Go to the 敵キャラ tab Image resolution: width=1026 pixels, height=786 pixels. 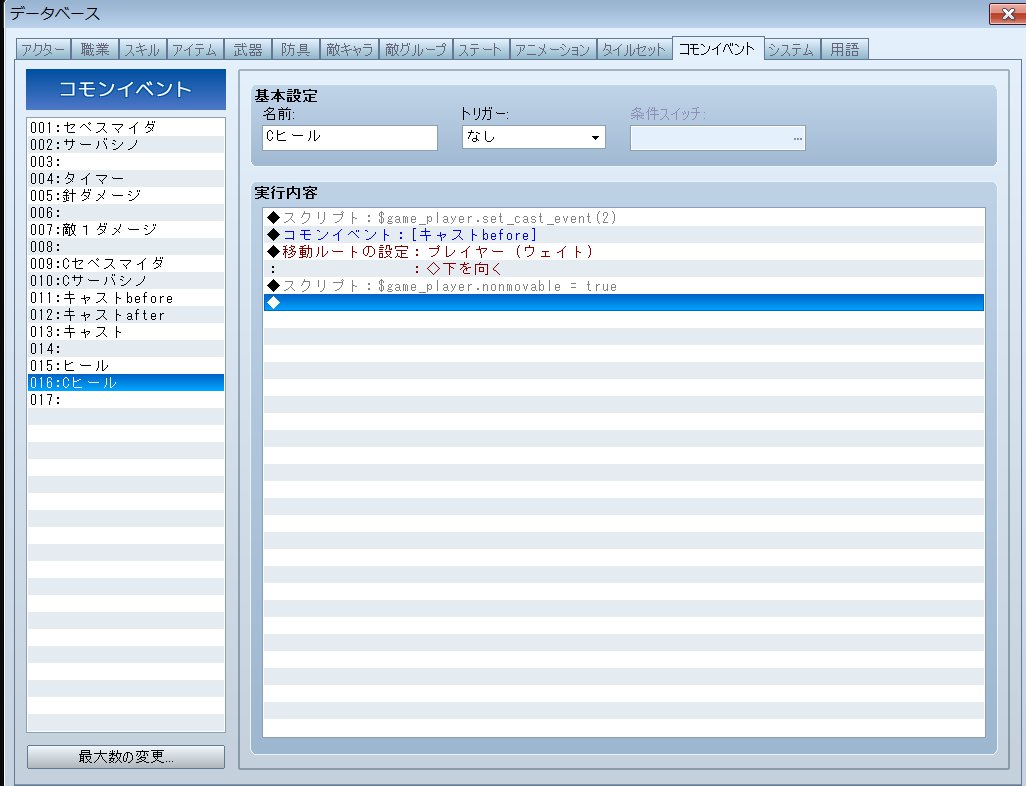pyautogui.click(x=349, y=50)
